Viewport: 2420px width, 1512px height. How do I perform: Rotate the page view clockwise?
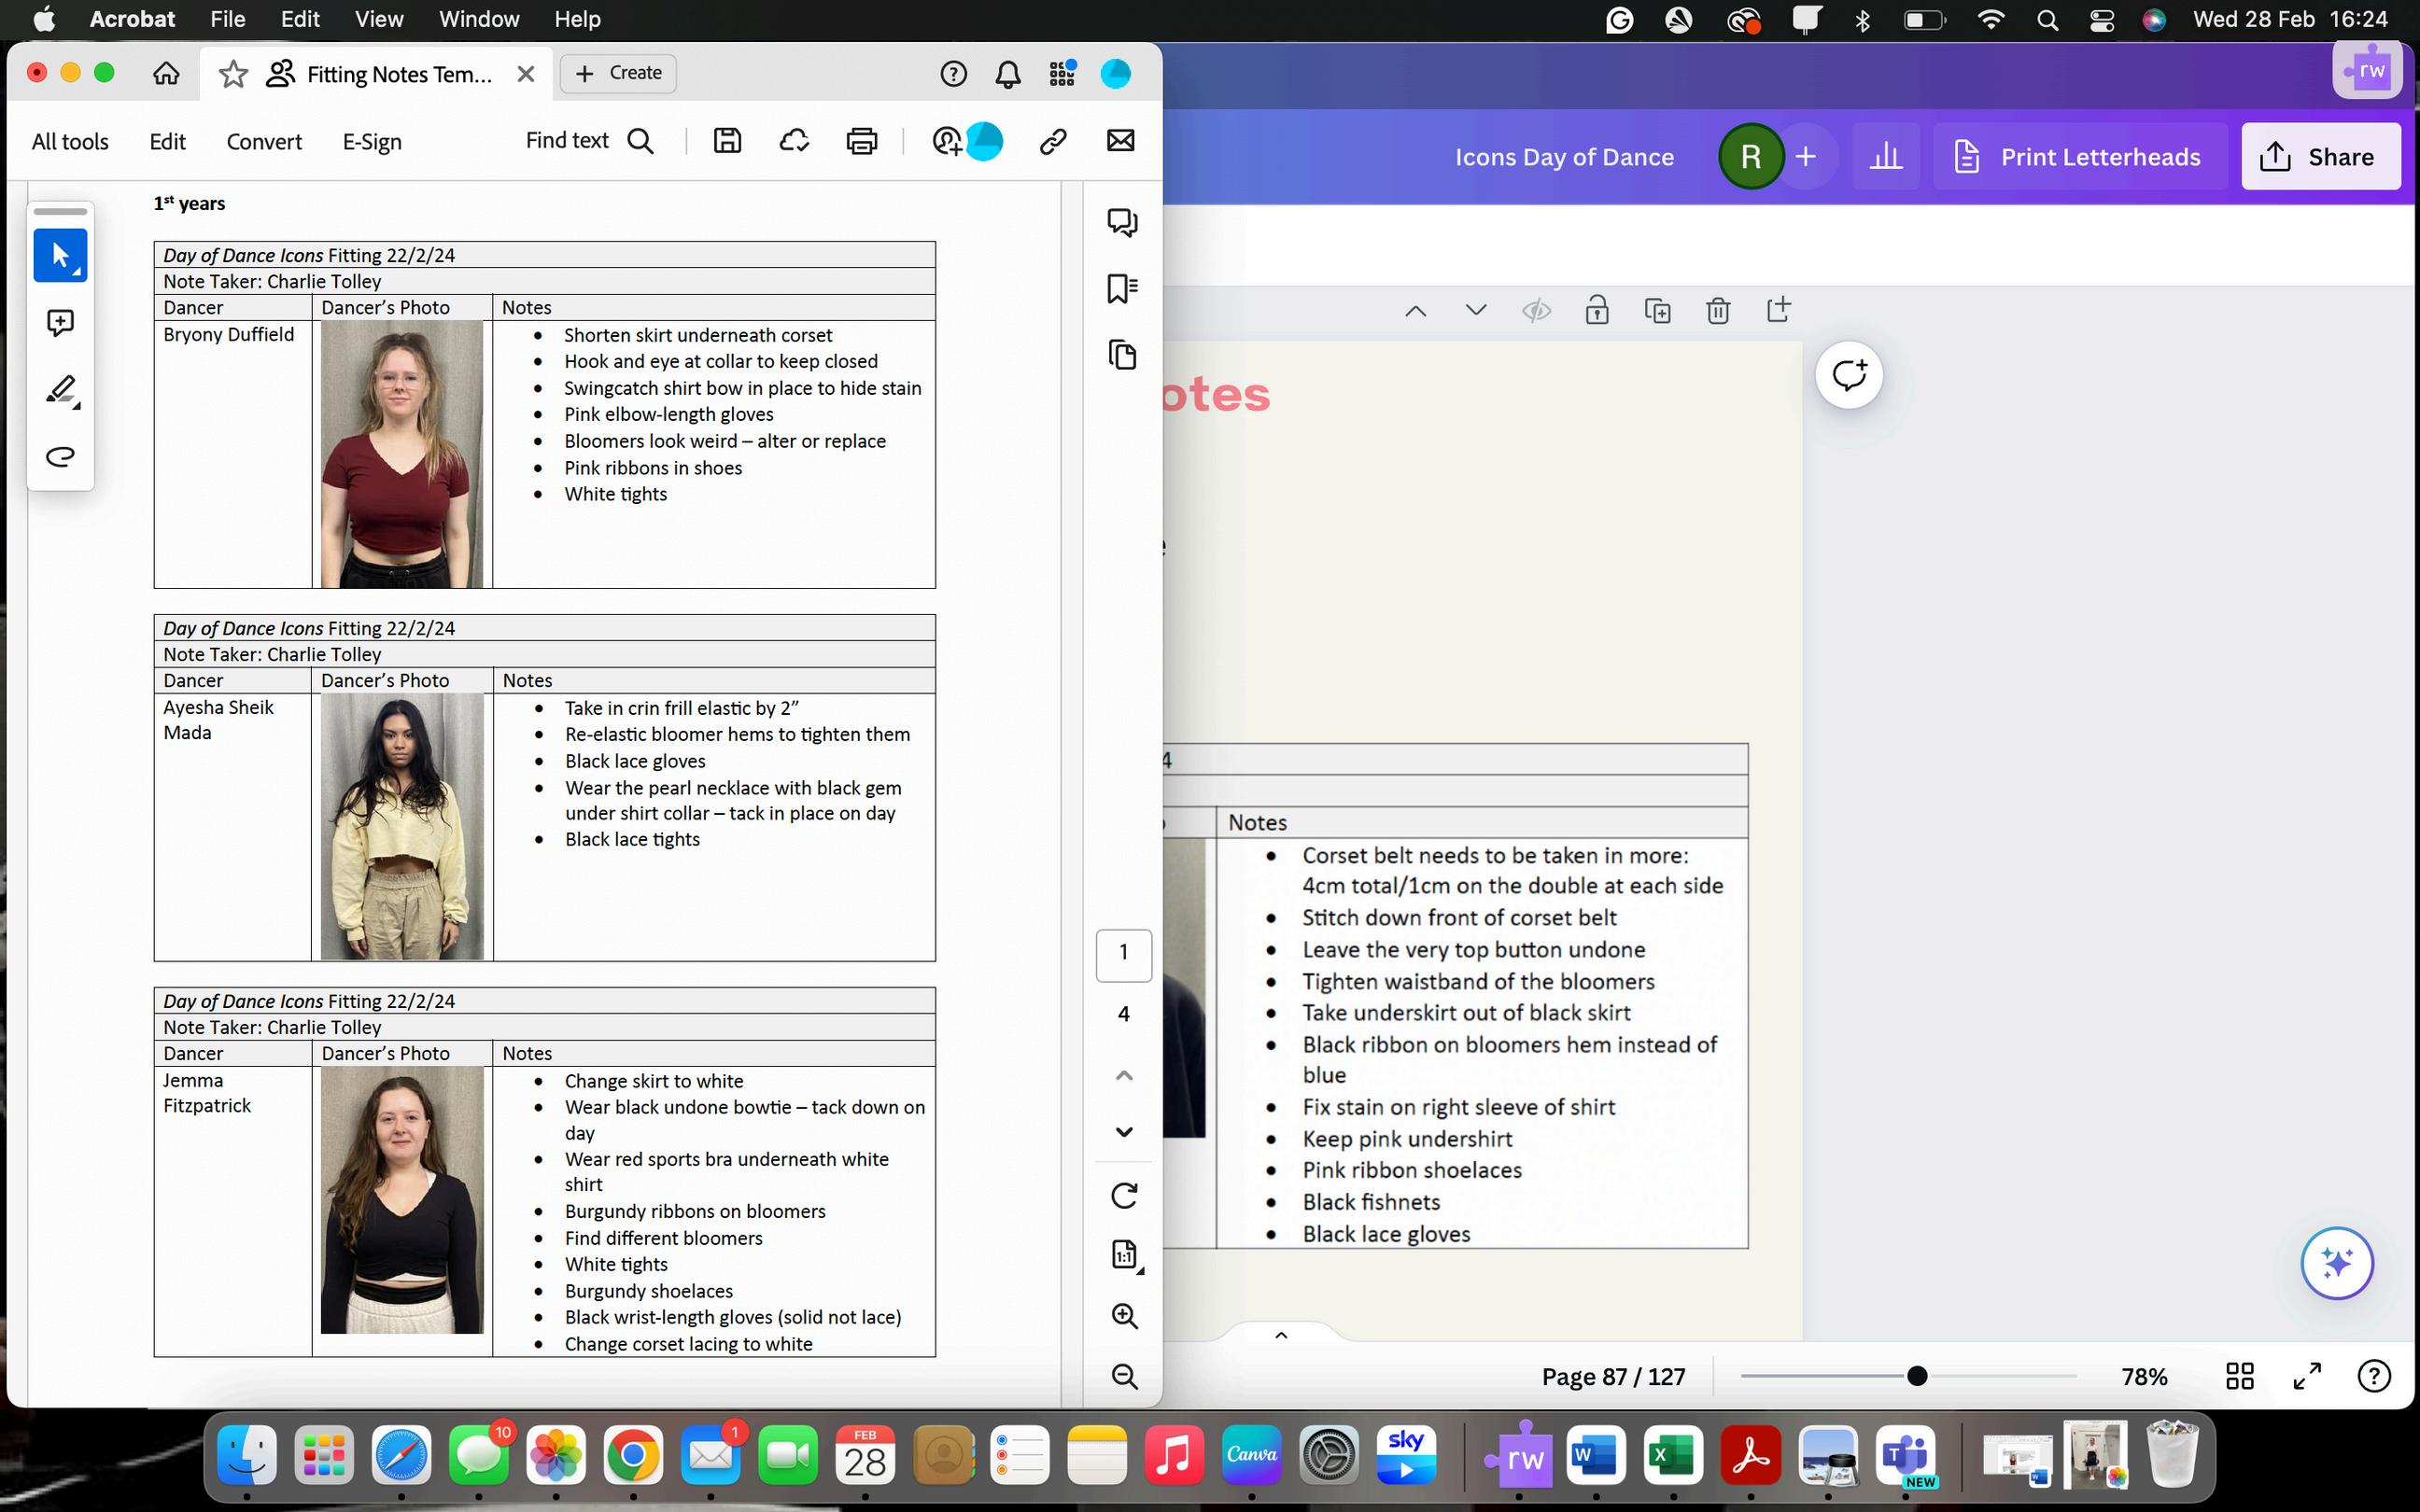tap(1124, 1196)
